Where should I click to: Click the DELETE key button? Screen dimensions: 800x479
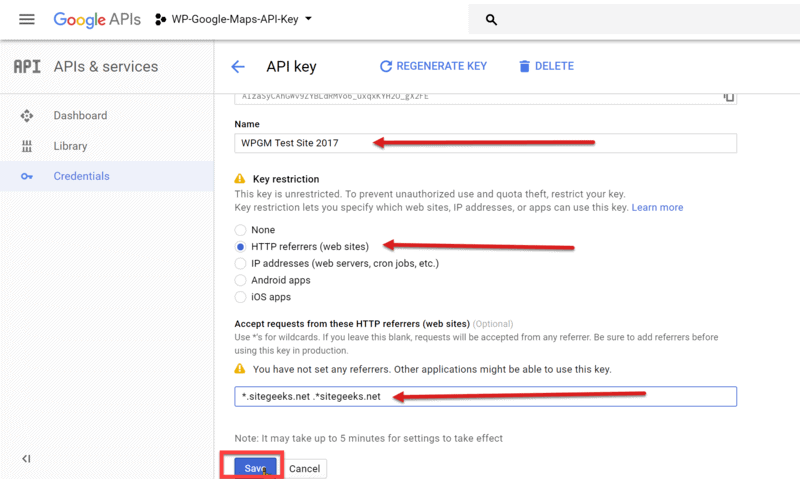pyautogui.click(x=546, y=66)
